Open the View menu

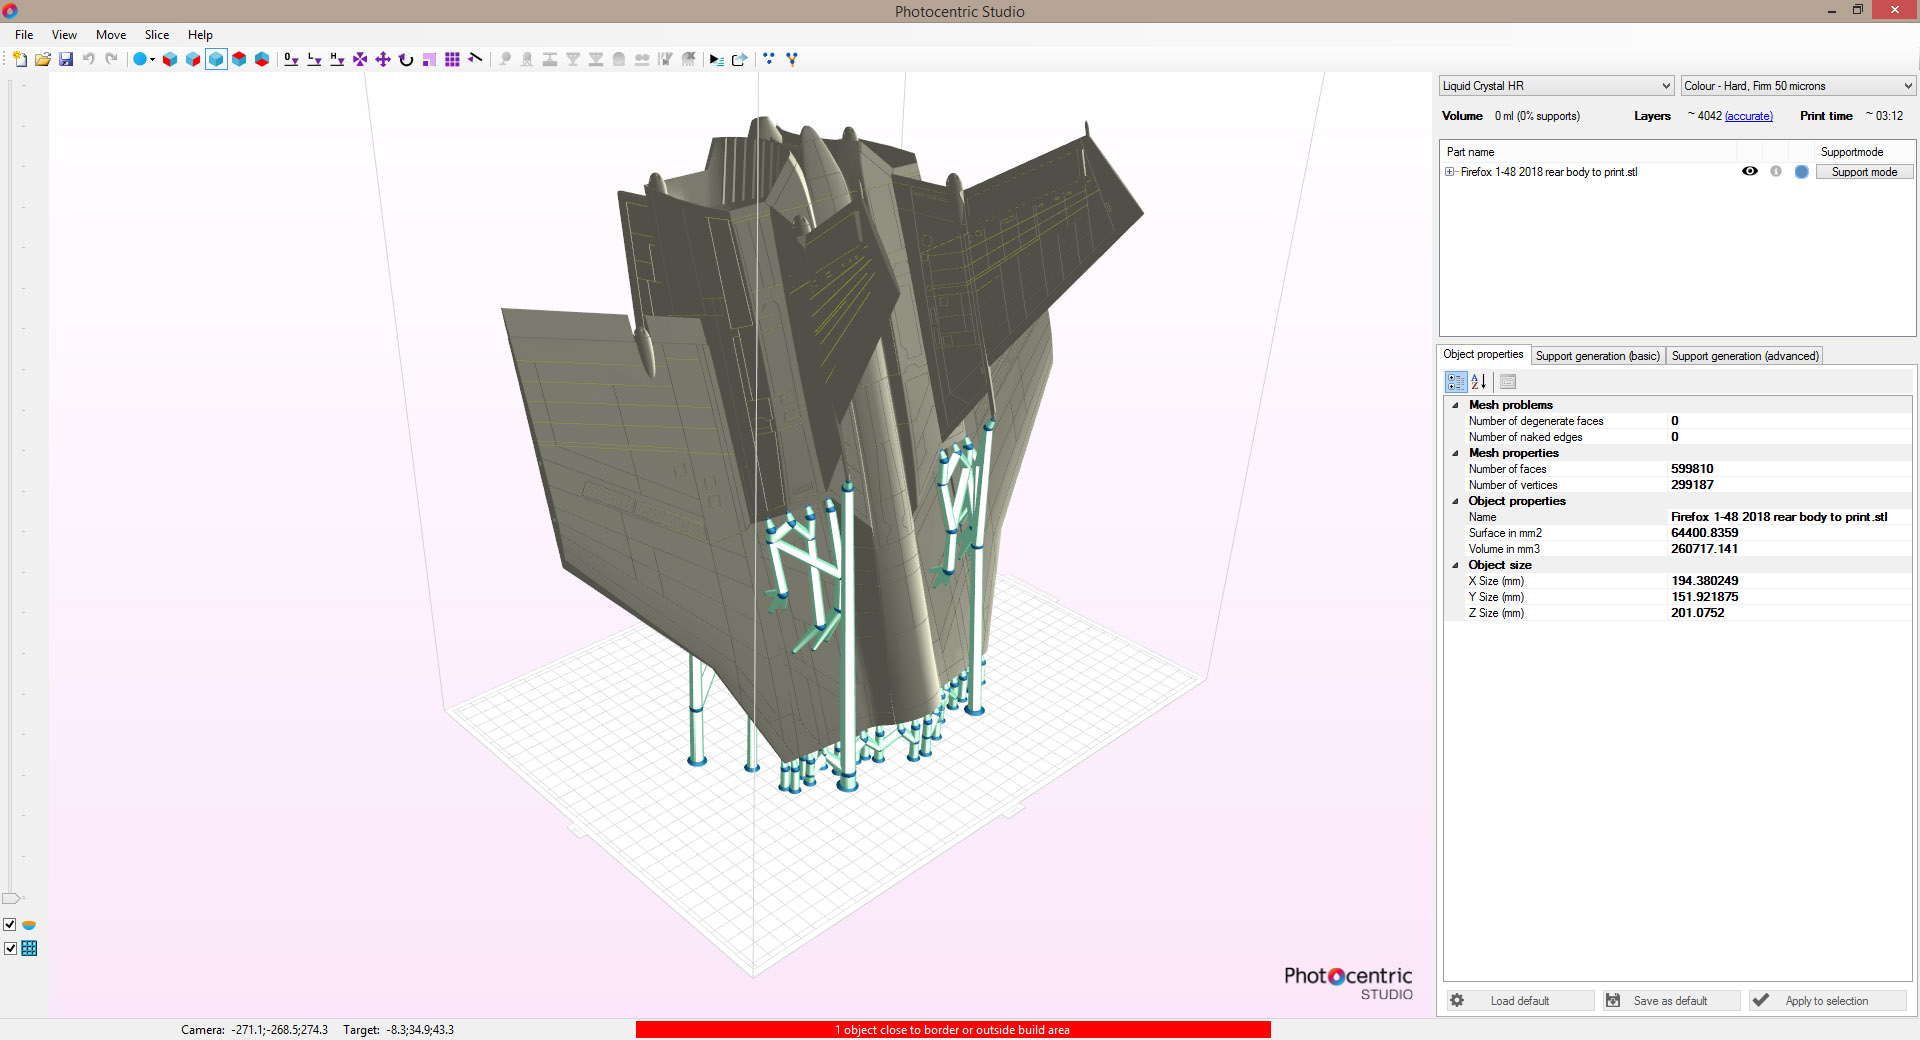64,35
